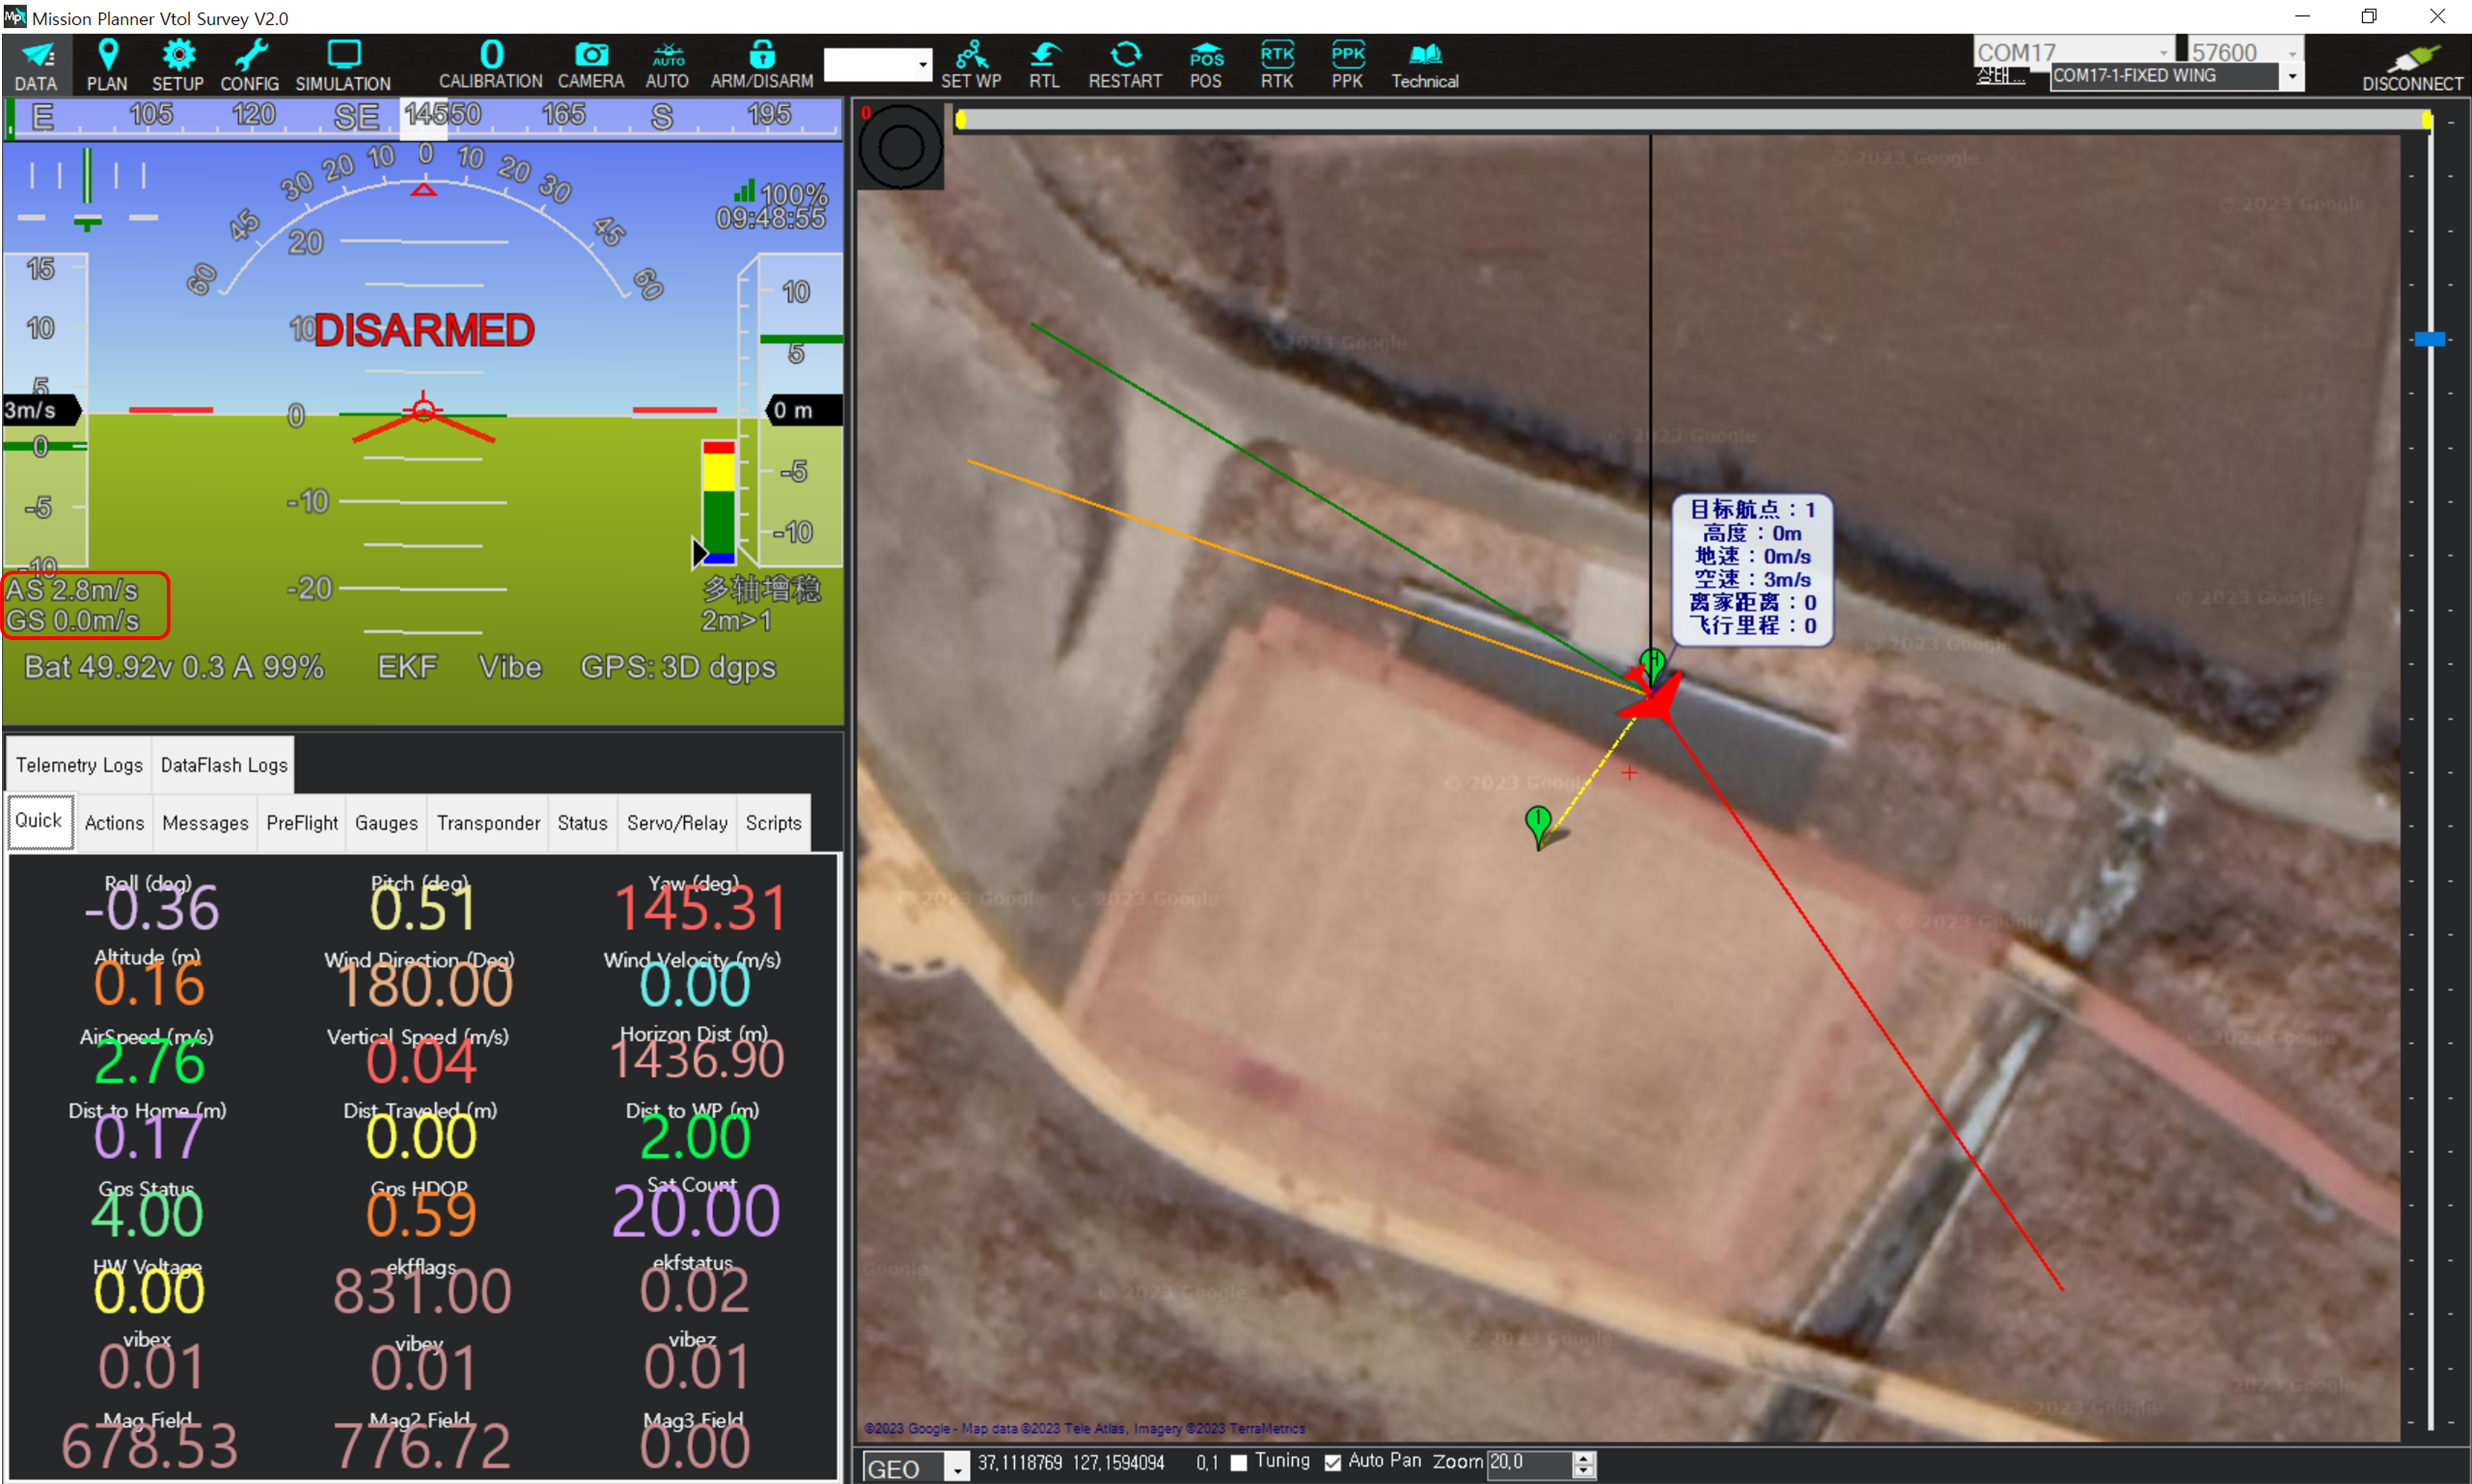Open the GEO map type dropdown
The height and width of the screenshot is (1484, 2472).
point(957,1467)
